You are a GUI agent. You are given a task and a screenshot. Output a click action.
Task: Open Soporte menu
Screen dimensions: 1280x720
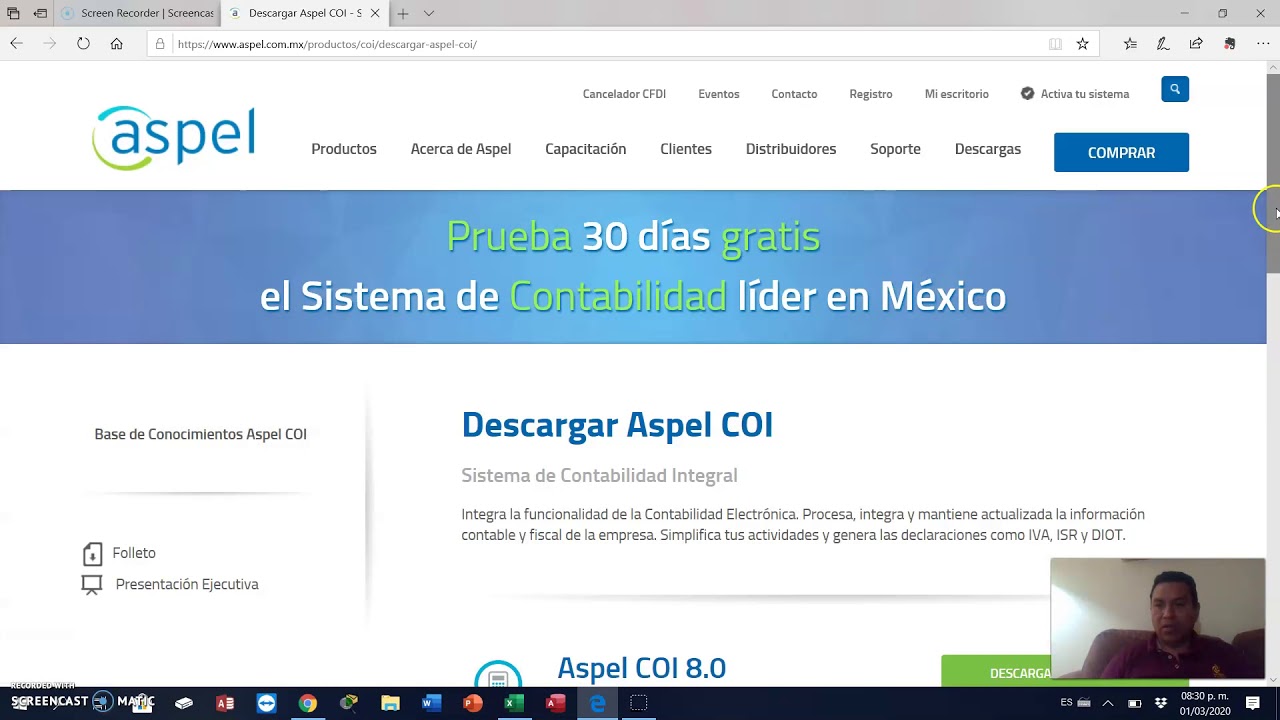tap(895, 149)
